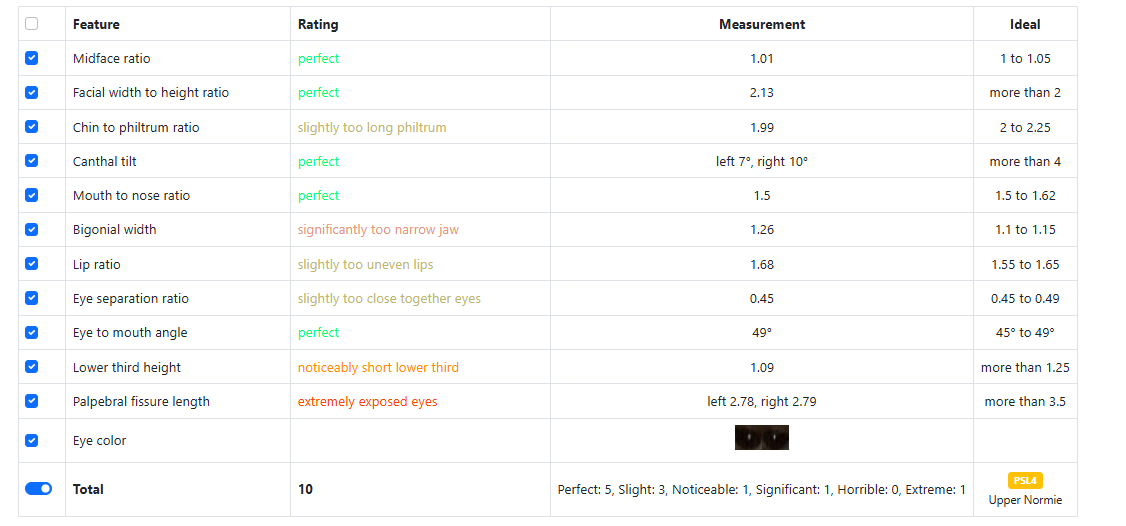This screenshot has width=1126, height=526.
Task: Uncheck the Mouth to nose ratio checkbox
Action: [31, 195]
